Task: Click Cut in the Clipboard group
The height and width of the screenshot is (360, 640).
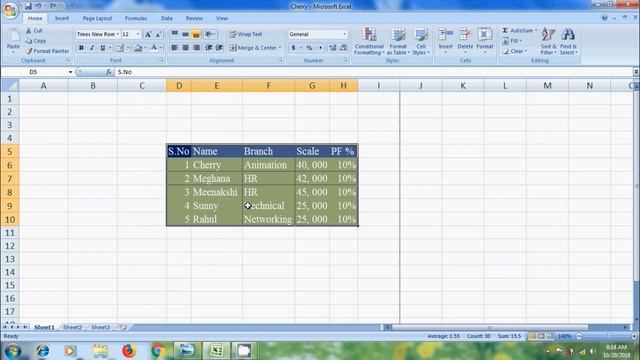Action: coord(34,31)
